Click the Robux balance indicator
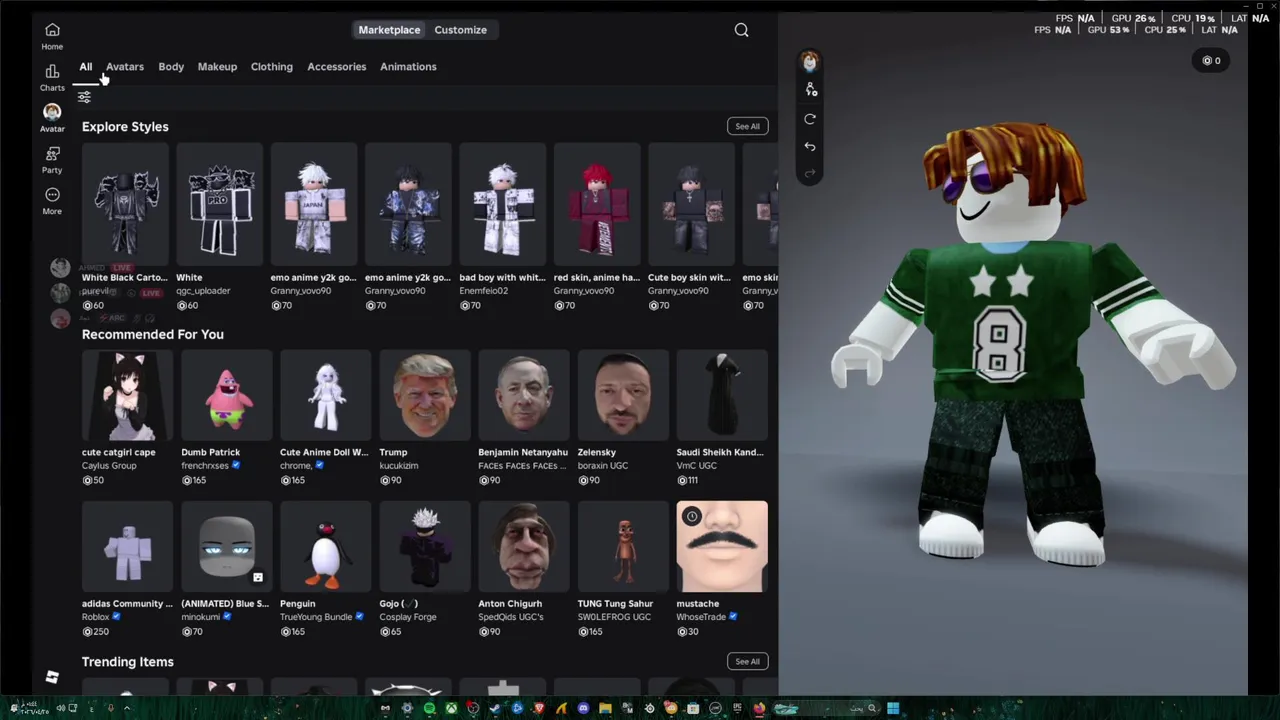Viewport: 1280px width, 720px height. pyautogui.click(x=1211, y=61)
